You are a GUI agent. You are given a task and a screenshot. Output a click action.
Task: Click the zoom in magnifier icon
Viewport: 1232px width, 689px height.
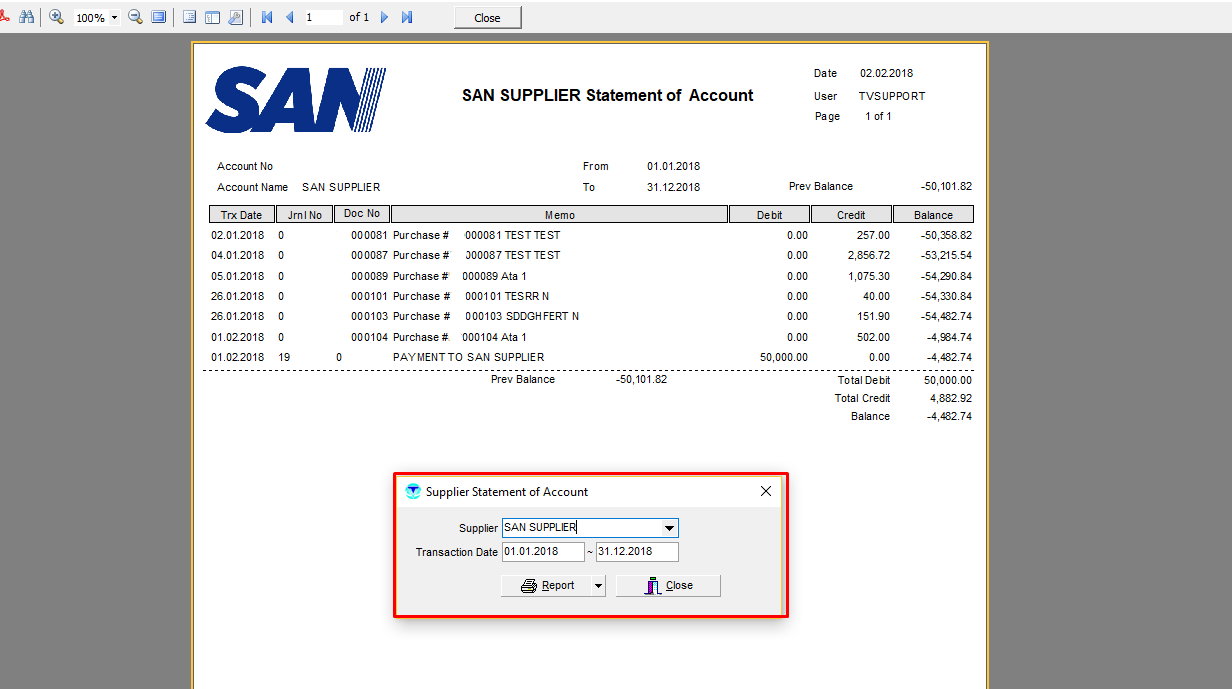click(56, 18)
